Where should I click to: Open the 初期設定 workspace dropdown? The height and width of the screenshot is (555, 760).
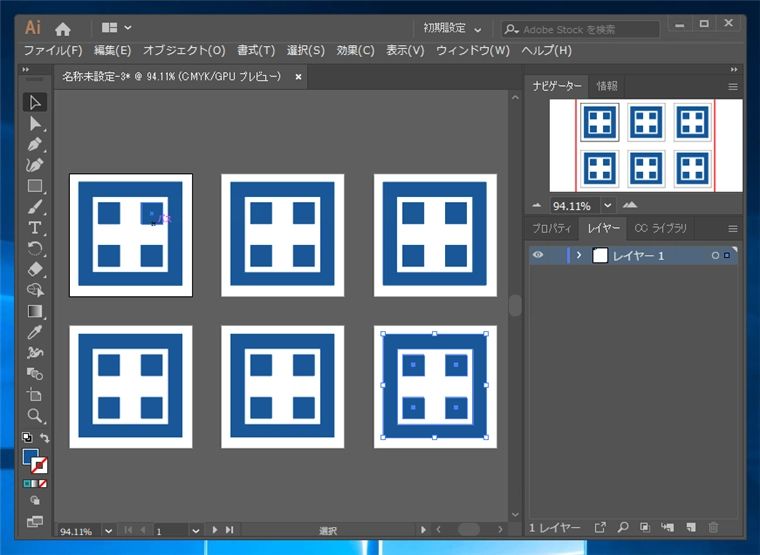point(452,29)
